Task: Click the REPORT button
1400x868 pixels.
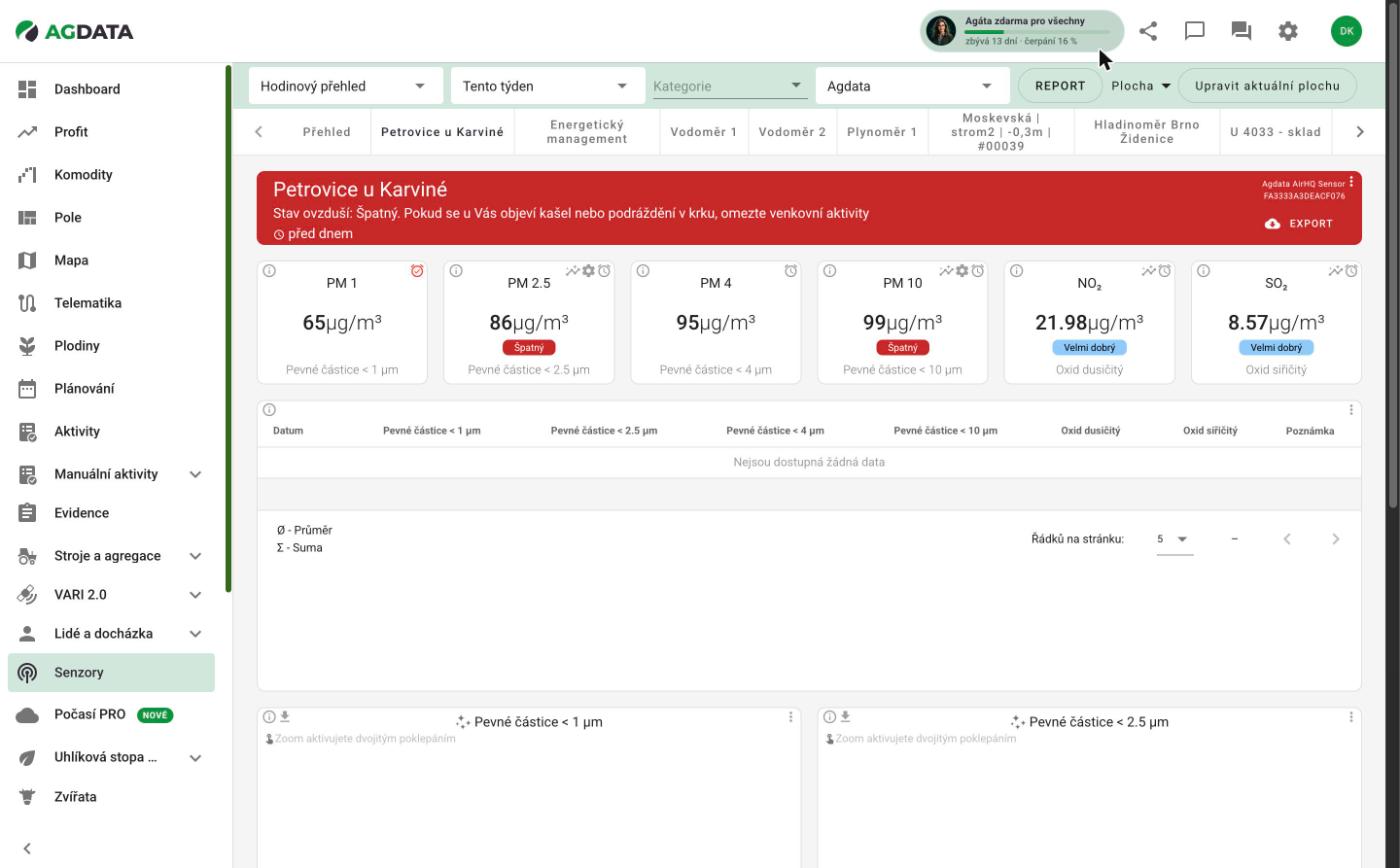Action: [1060, 86]
